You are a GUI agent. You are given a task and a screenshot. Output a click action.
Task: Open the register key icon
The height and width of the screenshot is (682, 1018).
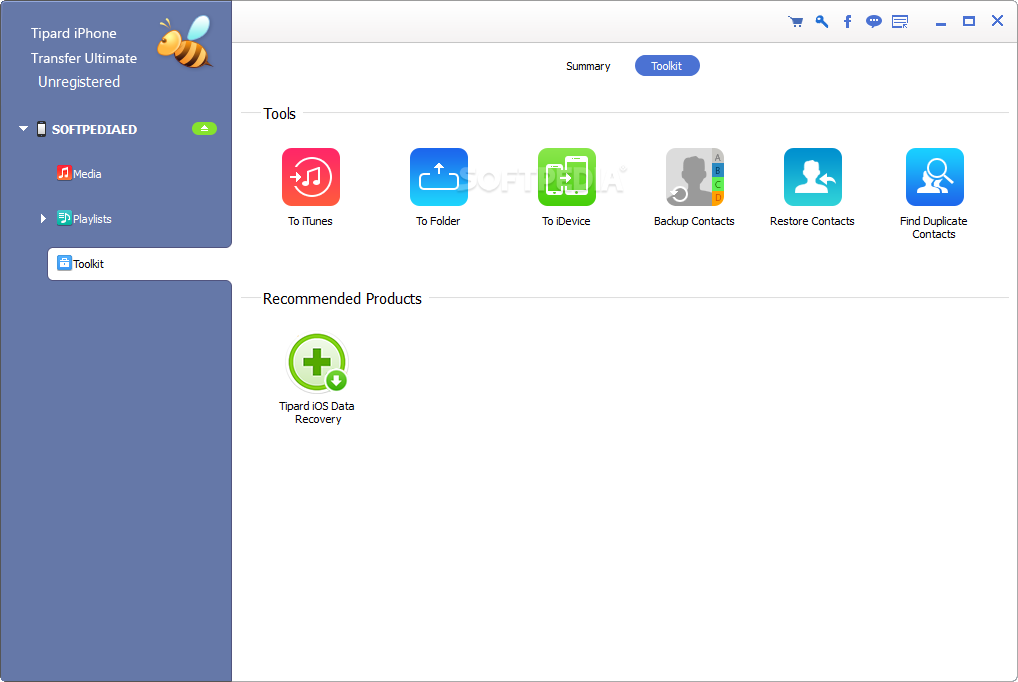point(822,21)
